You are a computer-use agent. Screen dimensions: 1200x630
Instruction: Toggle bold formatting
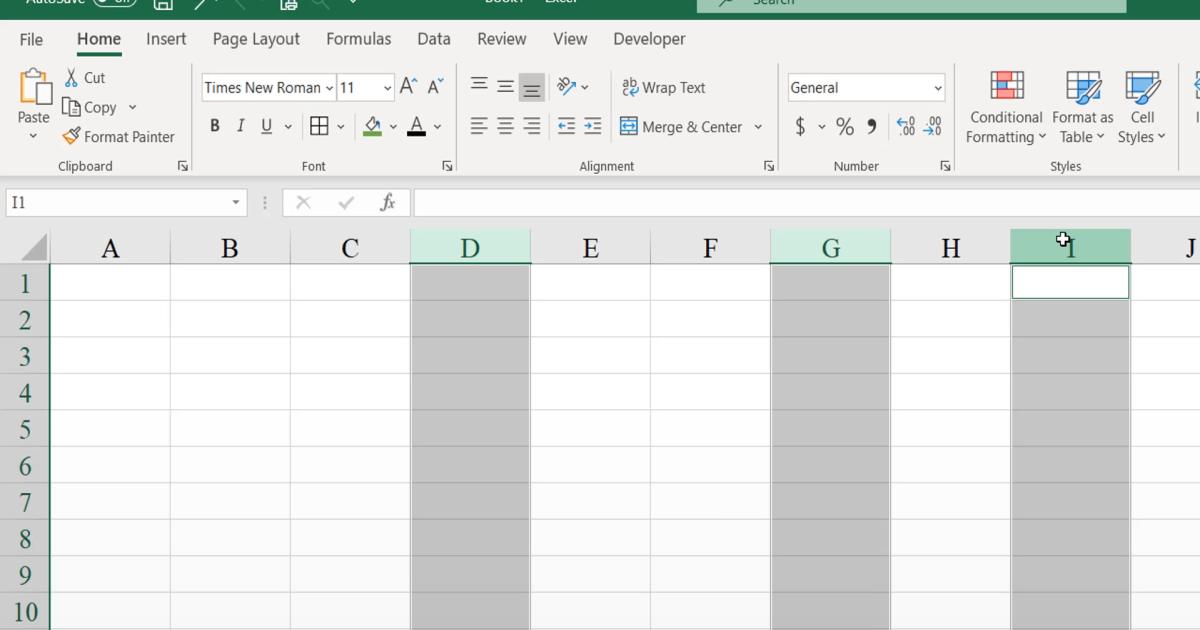click(x=214, y=125)
